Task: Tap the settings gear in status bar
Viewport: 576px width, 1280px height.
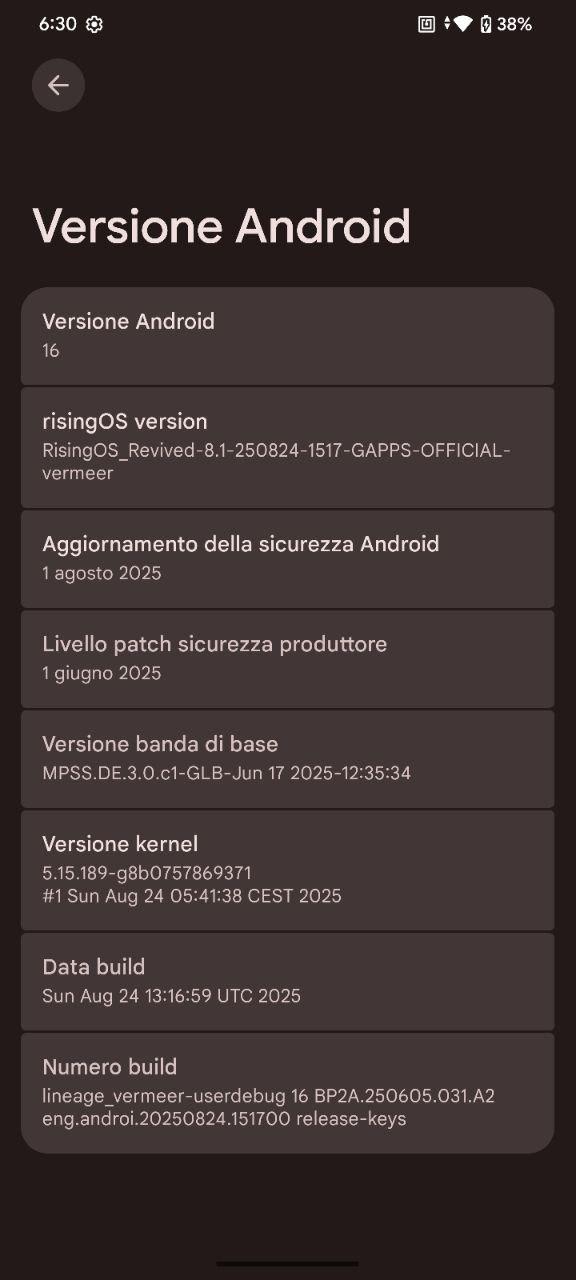Action: 94,25
